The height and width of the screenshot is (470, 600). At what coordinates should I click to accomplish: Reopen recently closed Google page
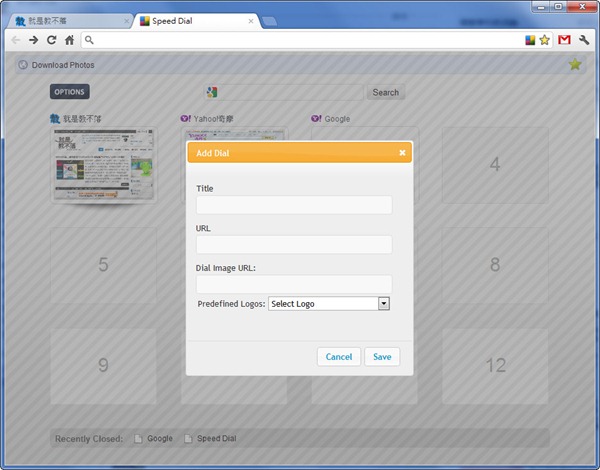[153, 439]
